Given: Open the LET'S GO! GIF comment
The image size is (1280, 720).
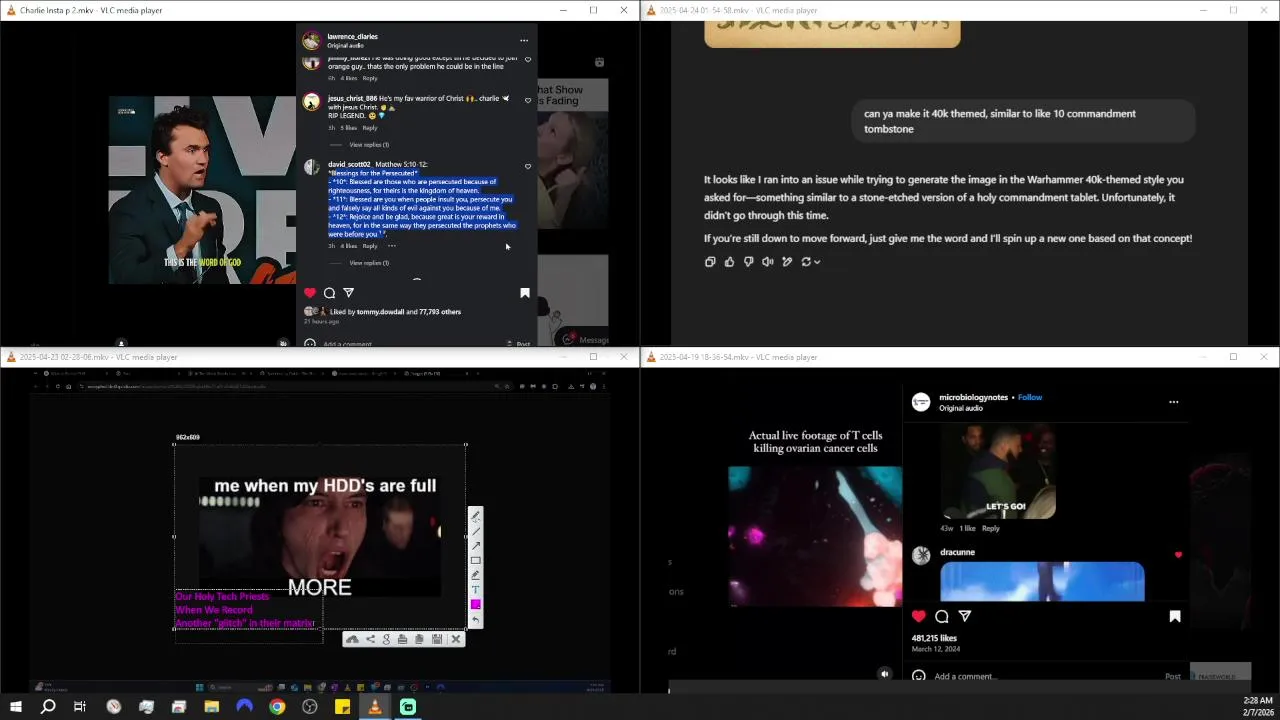Looking at the screenshot, I should 998,471.
